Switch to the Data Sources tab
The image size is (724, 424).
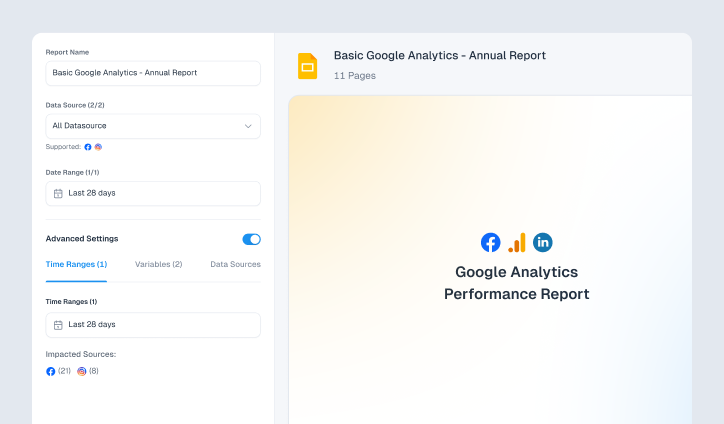click(x=235, y=264)
